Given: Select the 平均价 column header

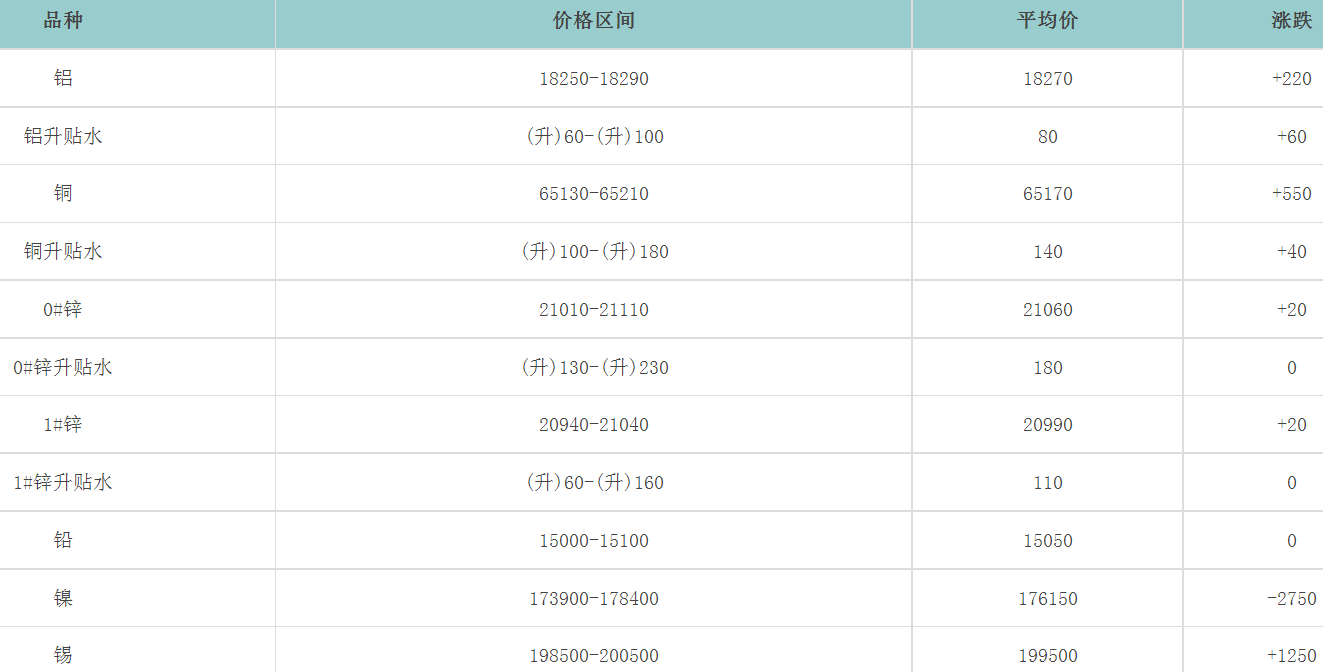Looking at the screenshot, I should pos(1047,21).
